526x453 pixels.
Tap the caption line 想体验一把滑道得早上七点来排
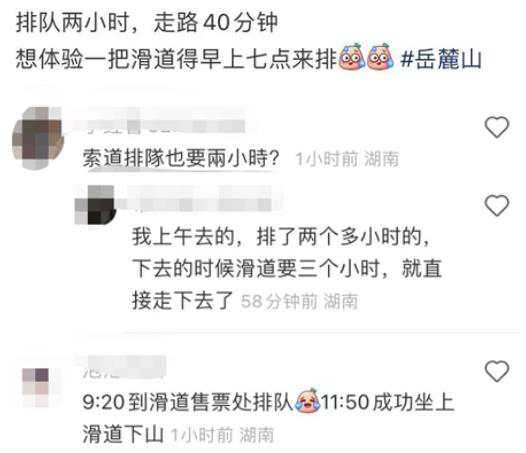pos(176,59)
